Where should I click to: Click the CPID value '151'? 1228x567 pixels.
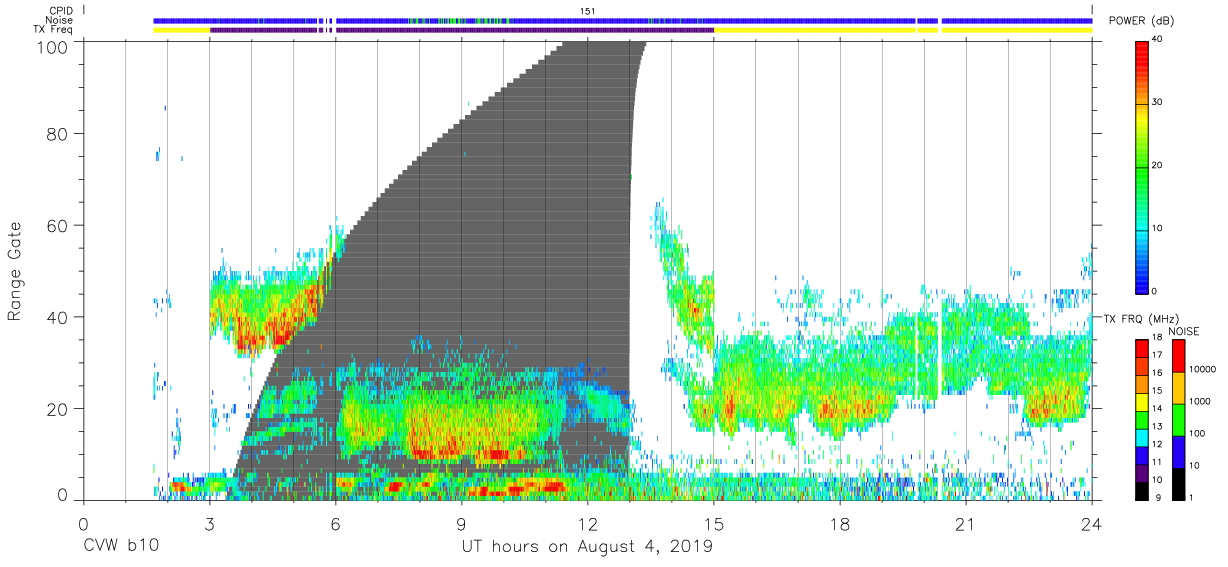point(587,10)
